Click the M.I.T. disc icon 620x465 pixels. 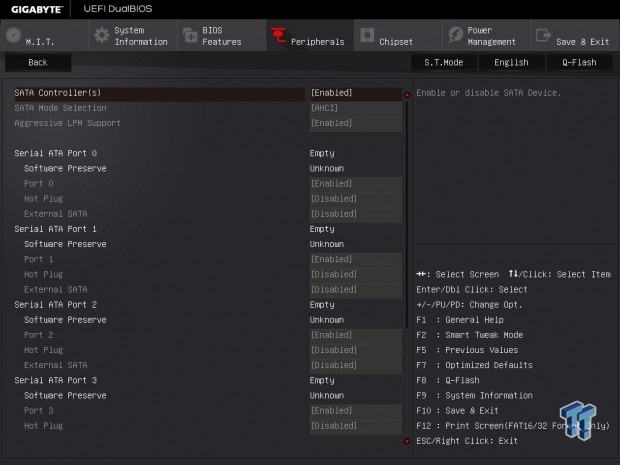click(x=13, y=35)
